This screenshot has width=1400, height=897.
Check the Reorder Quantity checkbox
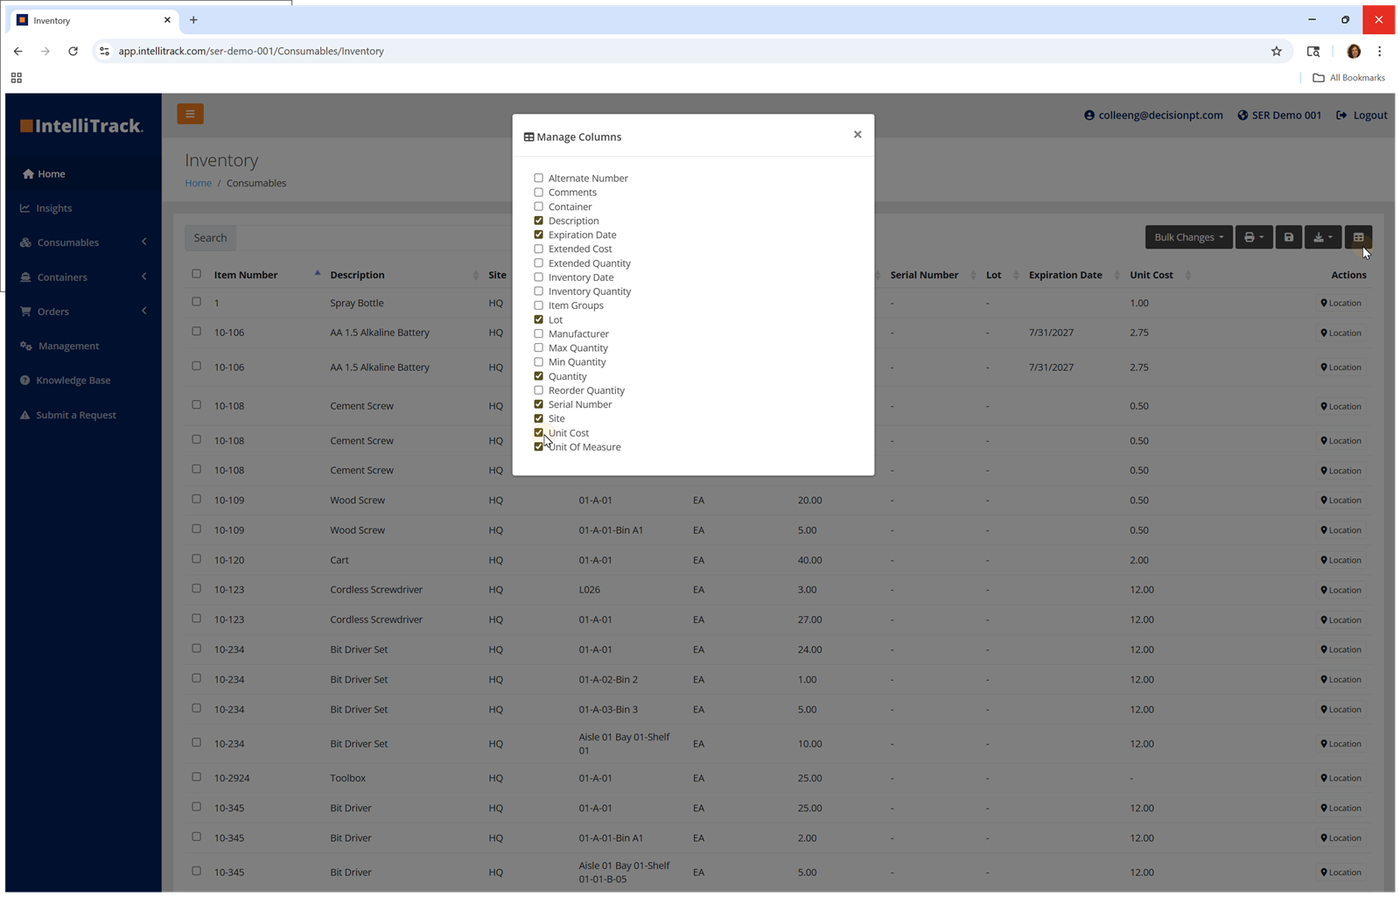pyautogui.click(x=538, y=390)
